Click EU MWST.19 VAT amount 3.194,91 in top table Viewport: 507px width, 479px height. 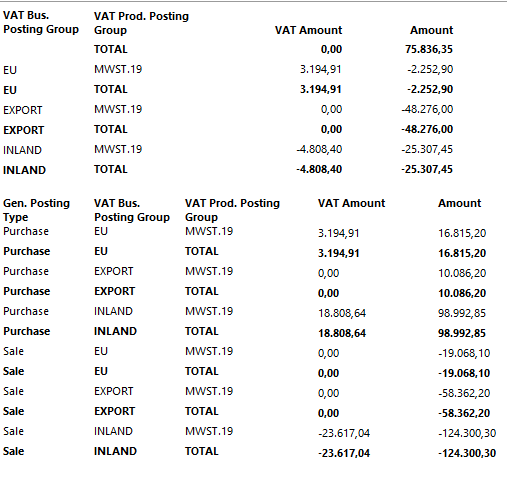tap(320, 69)
